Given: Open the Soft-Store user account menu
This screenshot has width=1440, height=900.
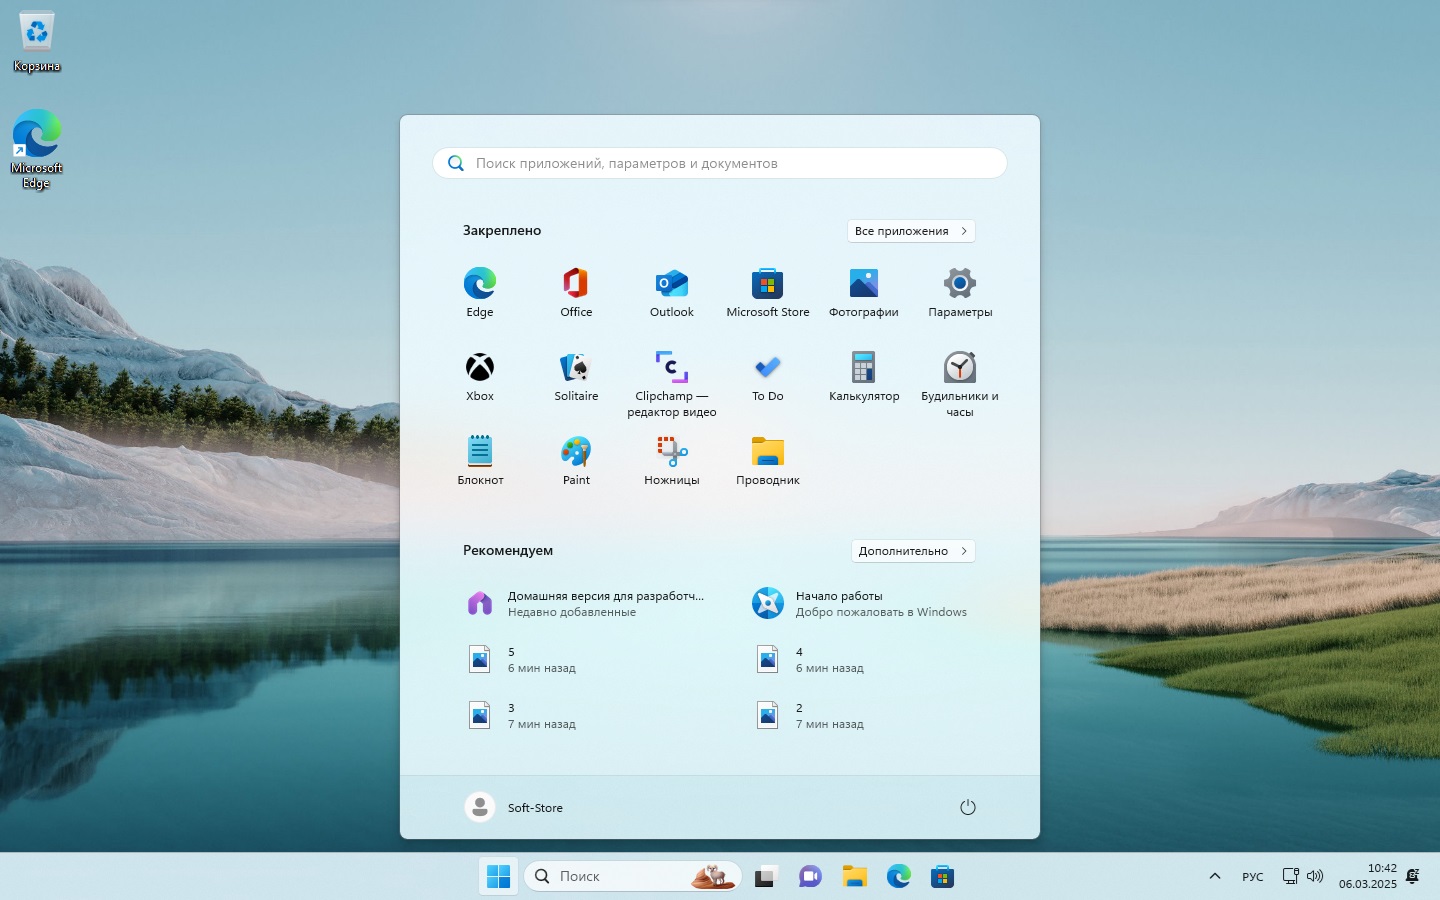Looking at the screenshot, I should tap(515, 807).
